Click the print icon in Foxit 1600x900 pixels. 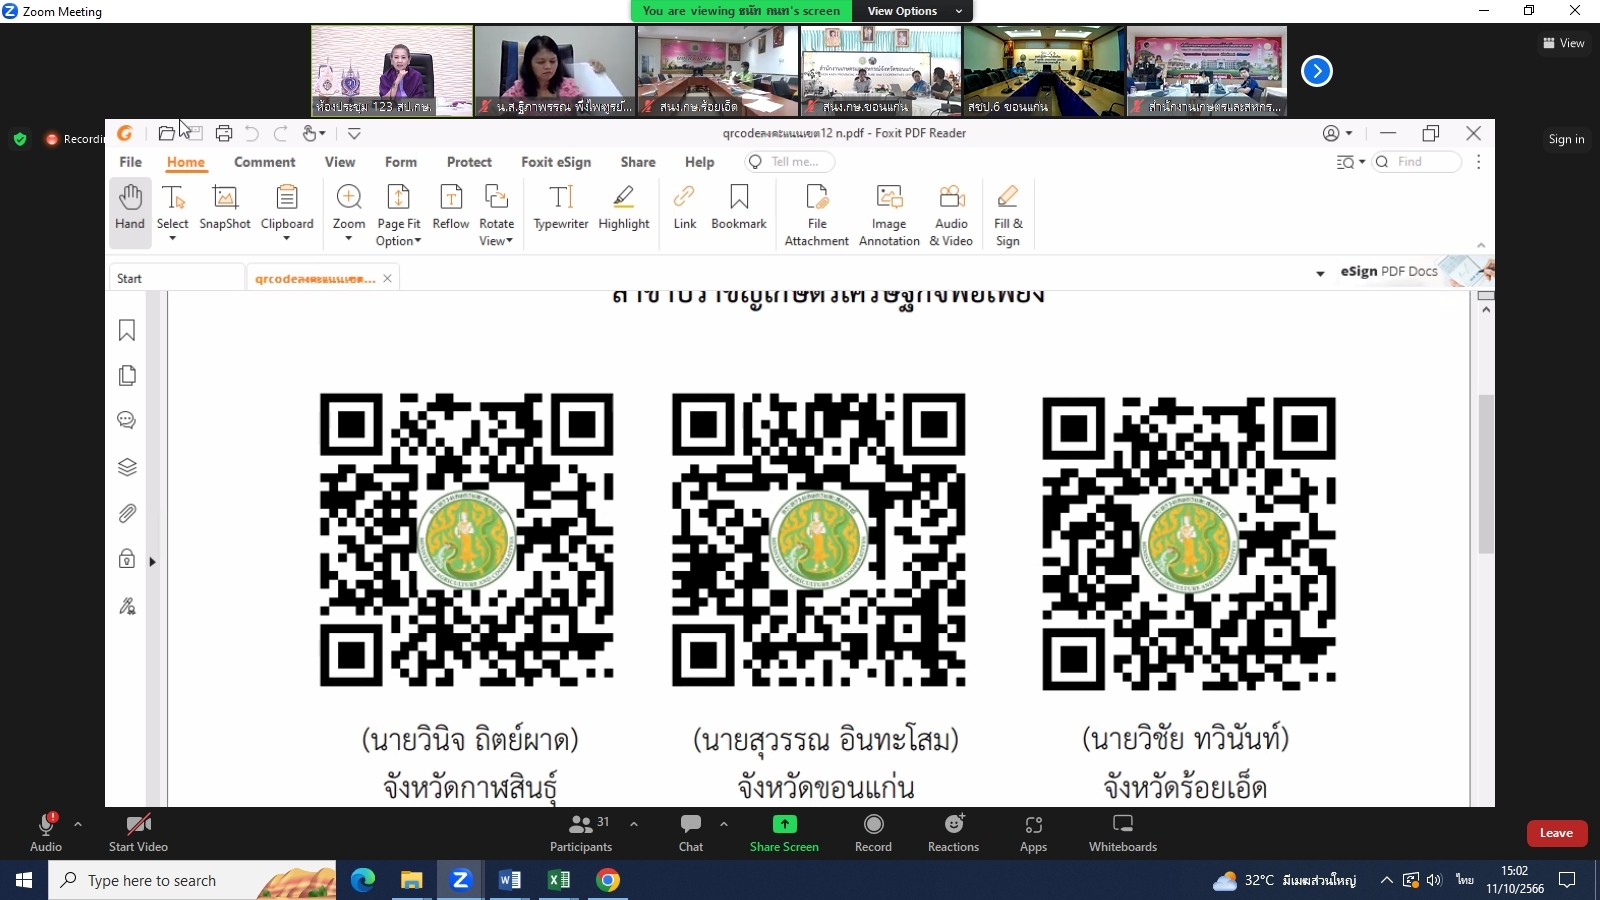(x=224, y=133)
